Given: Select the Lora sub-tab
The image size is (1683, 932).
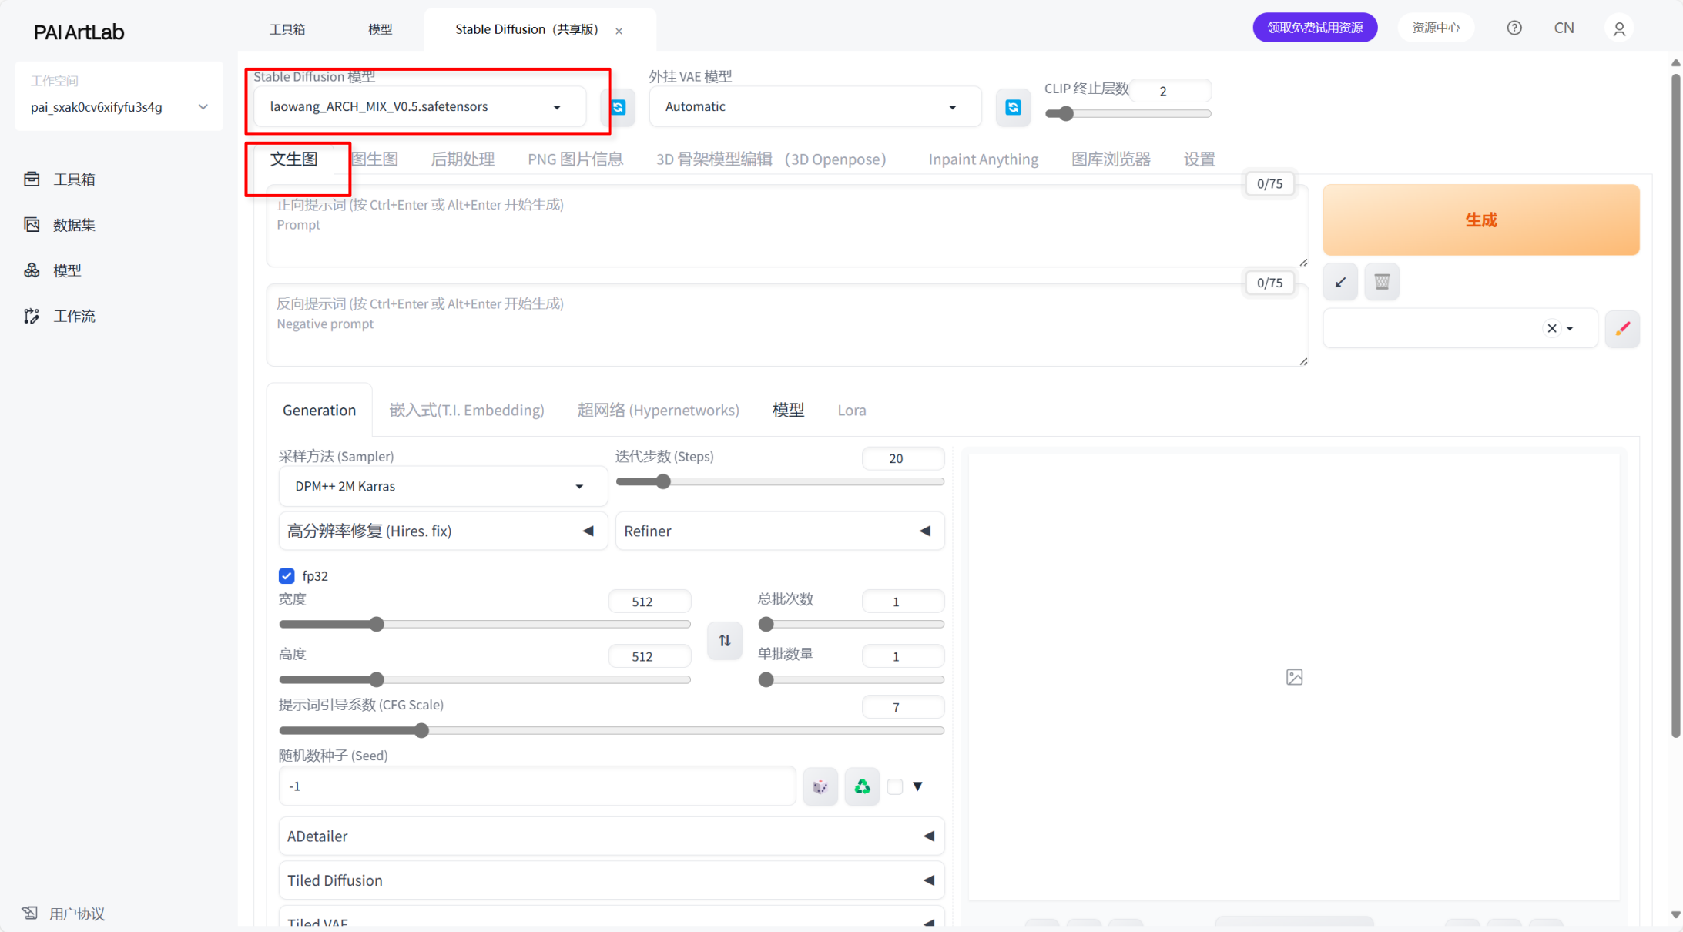Looking at the screenshot, I should (x=852, y=410).
